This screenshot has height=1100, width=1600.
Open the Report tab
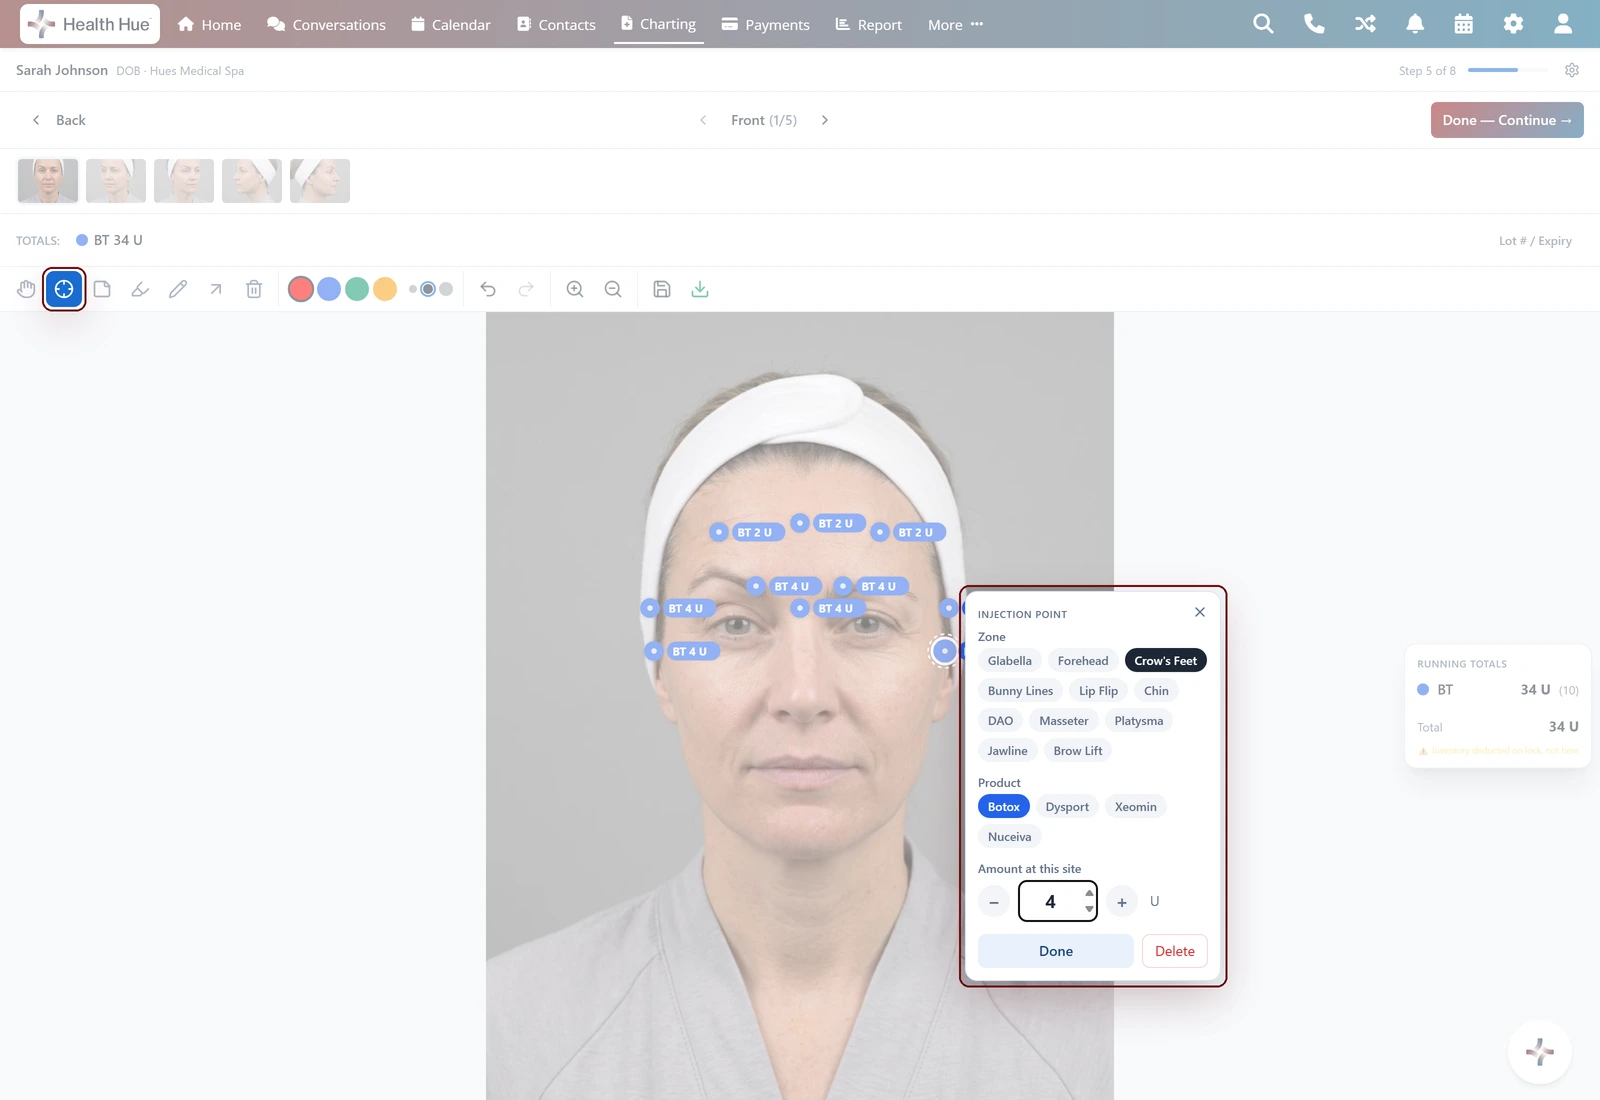click(x=869, y=24)
